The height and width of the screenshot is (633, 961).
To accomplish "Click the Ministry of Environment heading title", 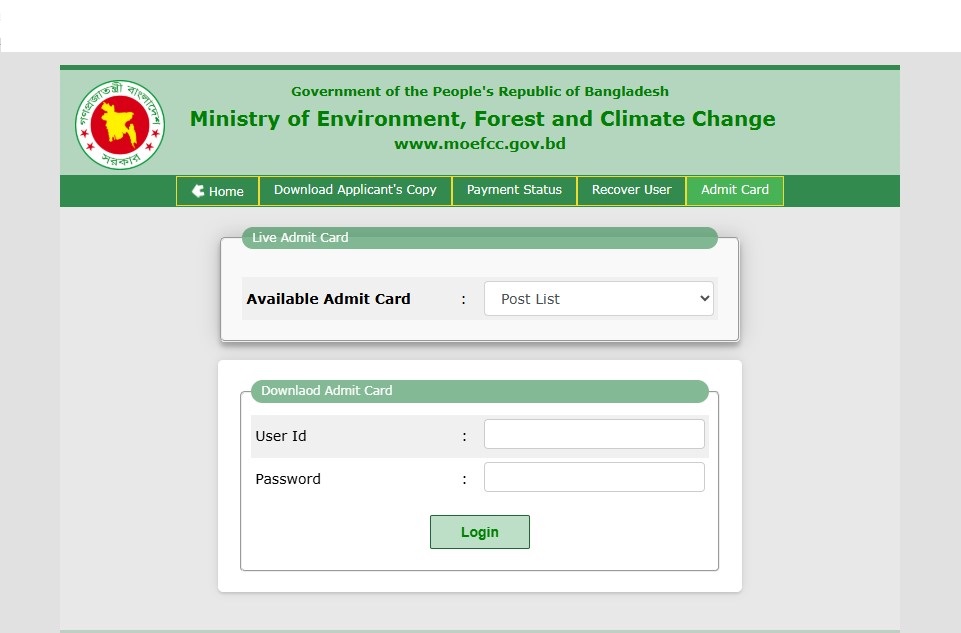I will click(x=482, y=119).
